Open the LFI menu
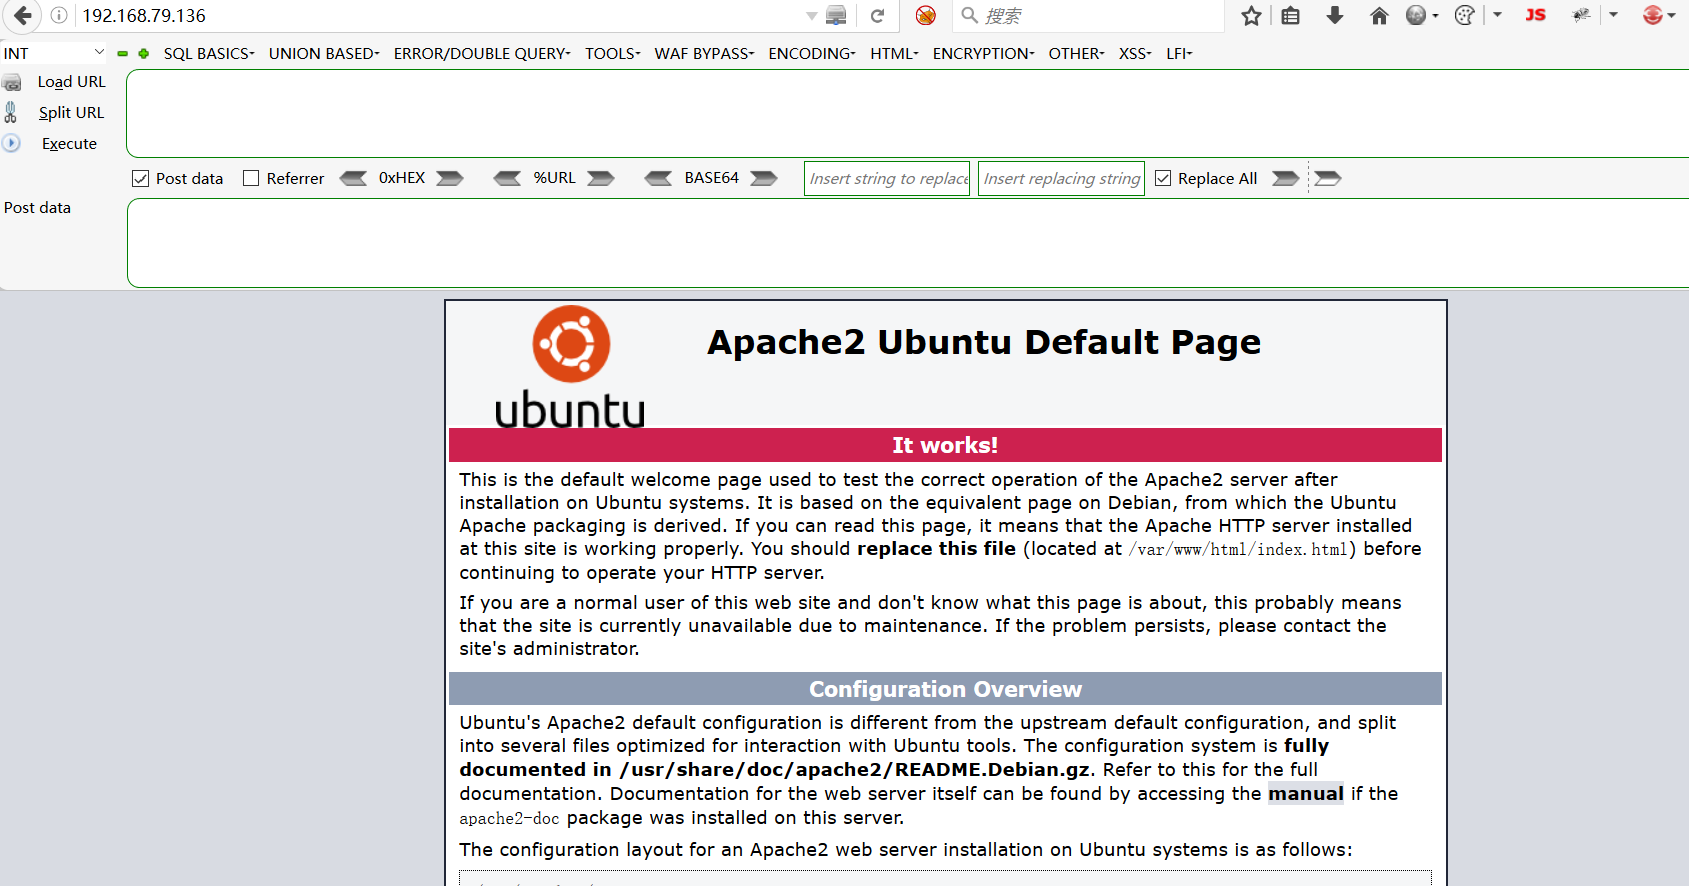Viewport: 1689px width, 886px height. coord(1179,53)
